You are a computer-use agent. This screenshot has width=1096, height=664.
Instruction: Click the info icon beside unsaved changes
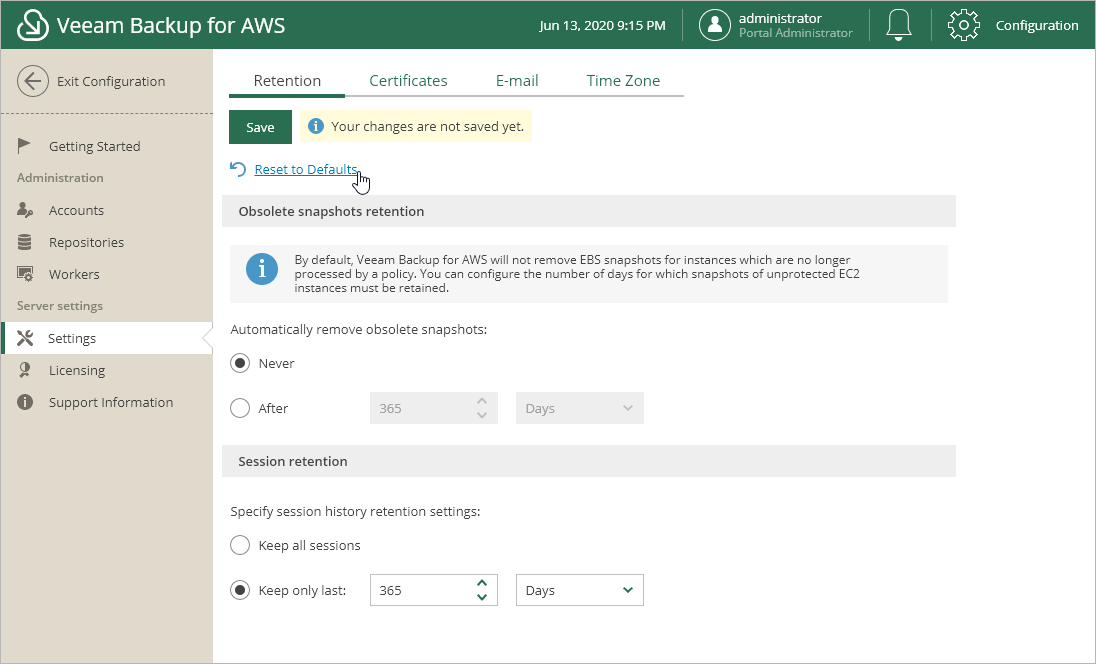316,126
